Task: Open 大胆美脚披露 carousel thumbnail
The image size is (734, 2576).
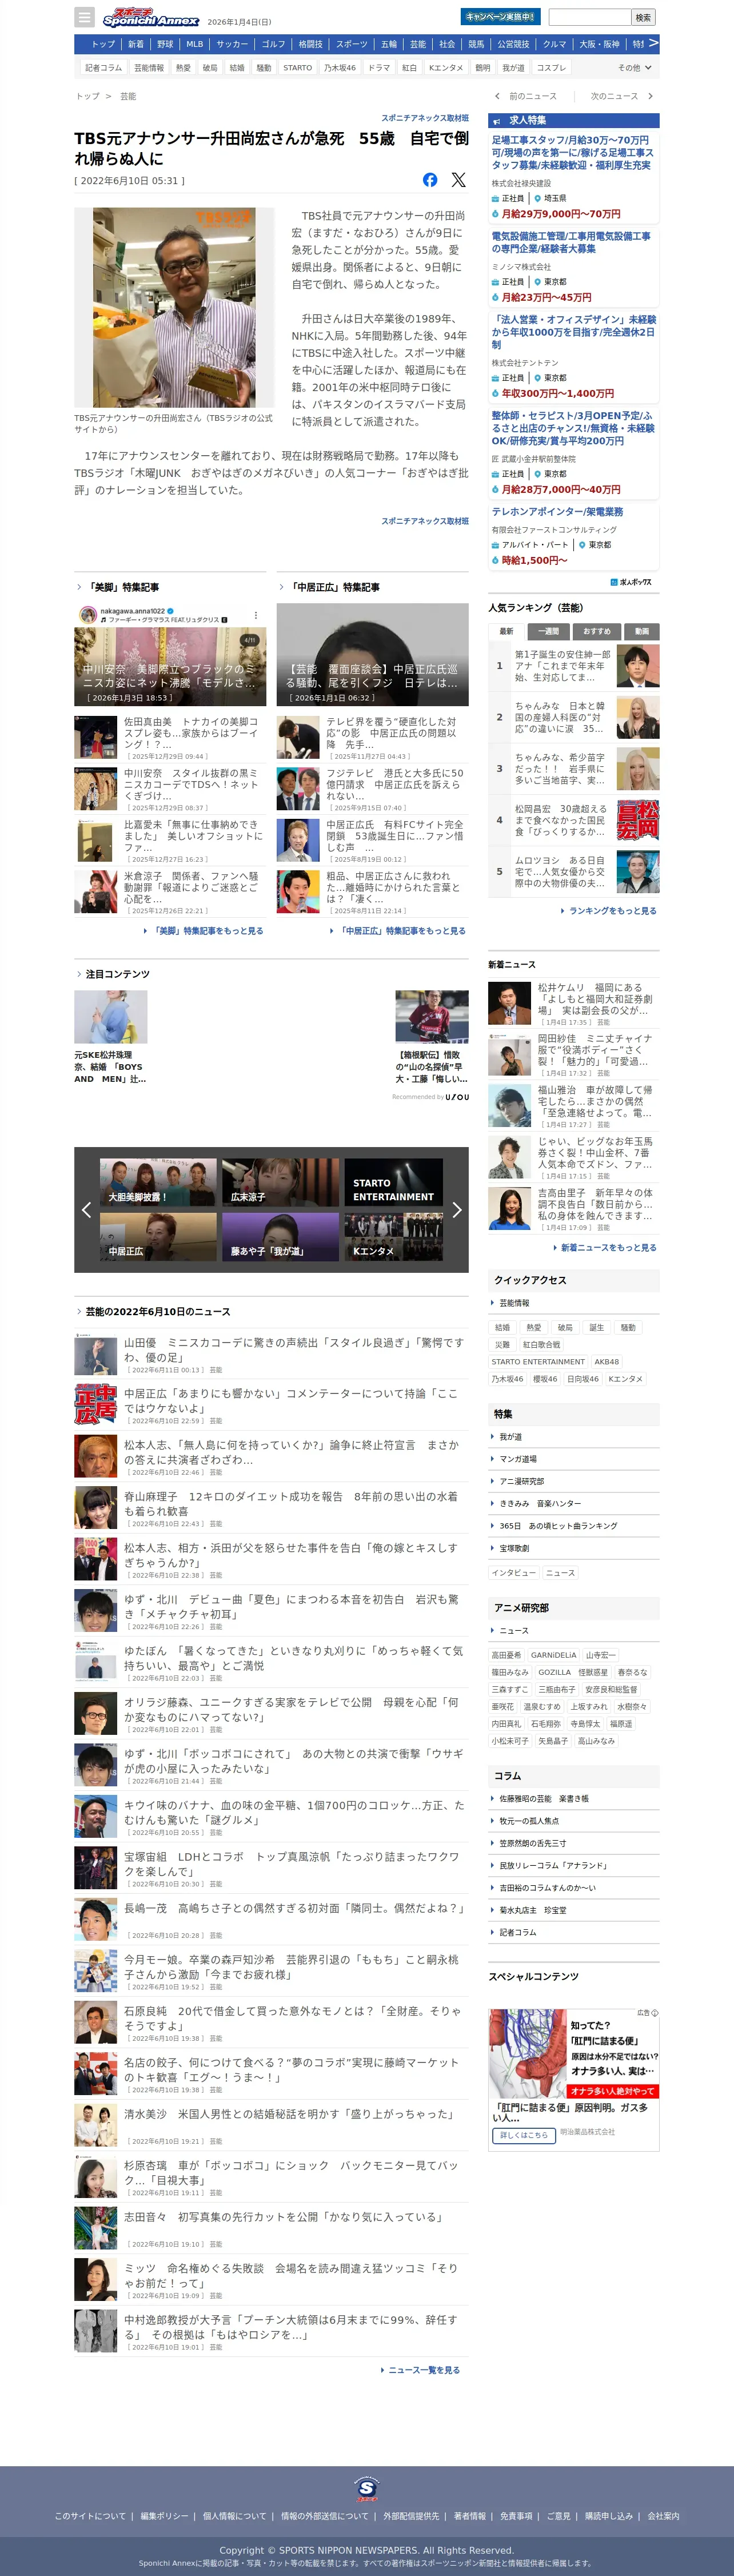Action: 158,1182
